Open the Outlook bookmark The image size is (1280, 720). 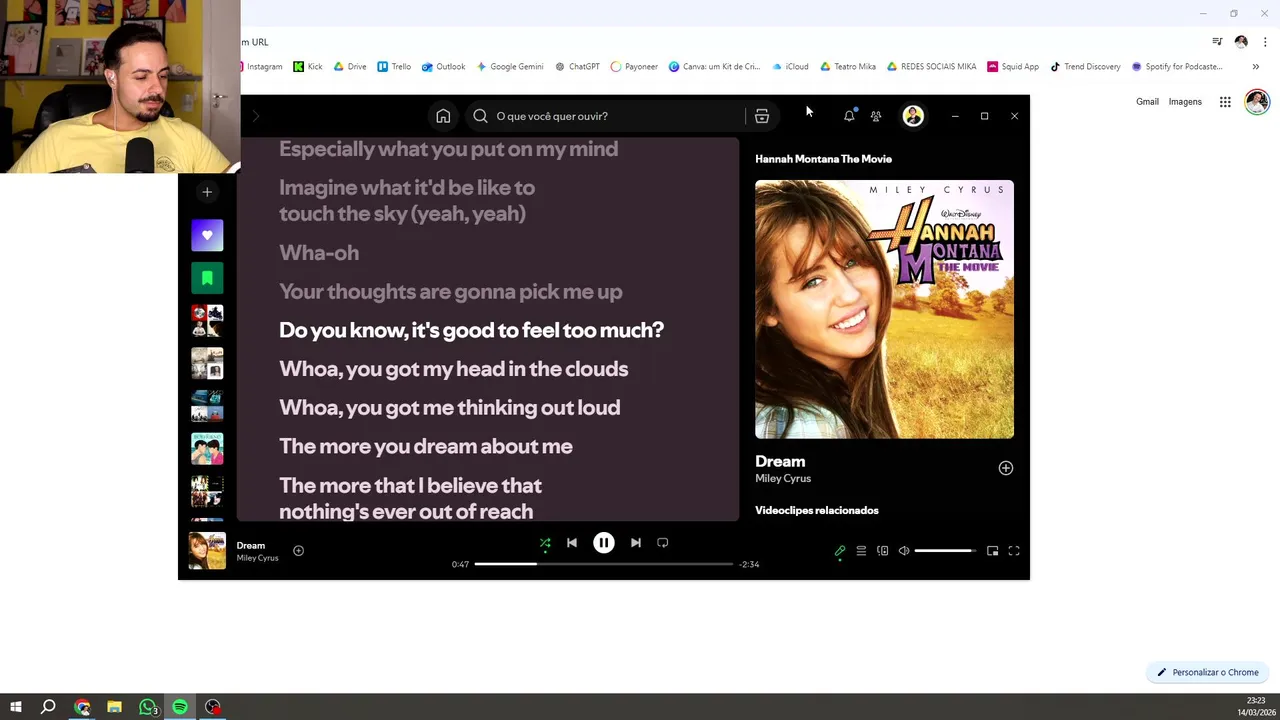(443, 67)
